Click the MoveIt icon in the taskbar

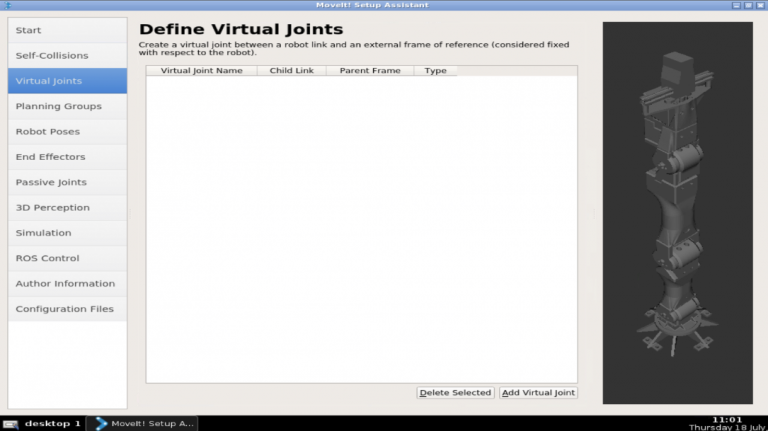[x=101, y=423]
